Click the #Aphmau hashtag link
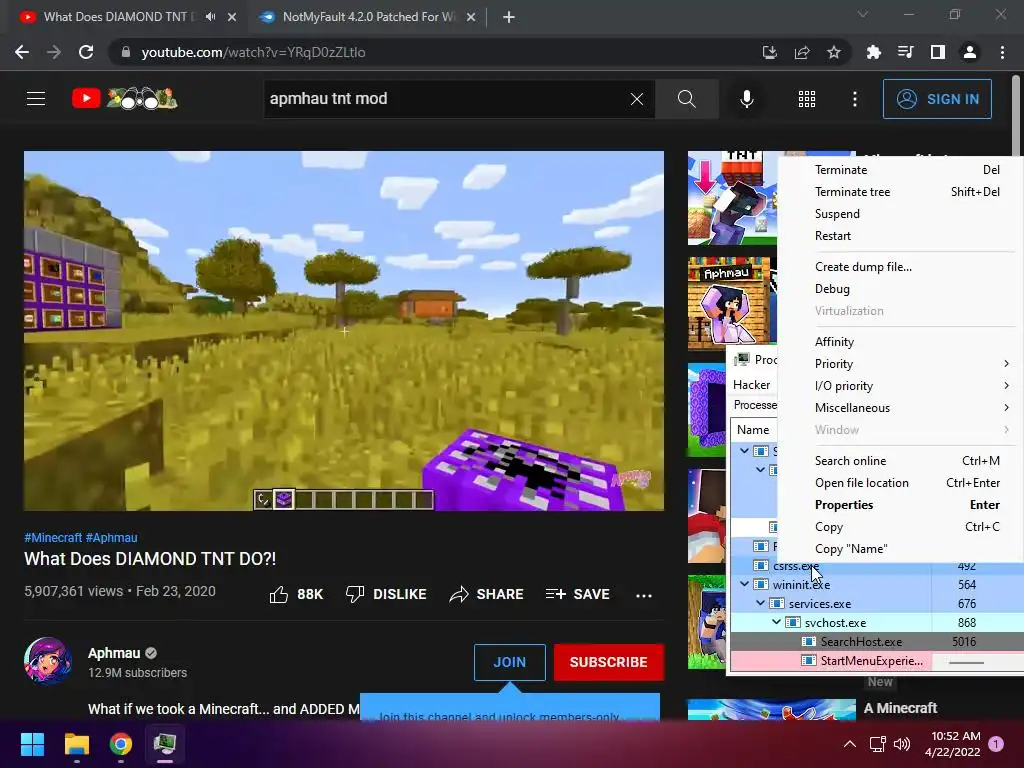This screenshot has width=1024, height=768. [112, 538]
